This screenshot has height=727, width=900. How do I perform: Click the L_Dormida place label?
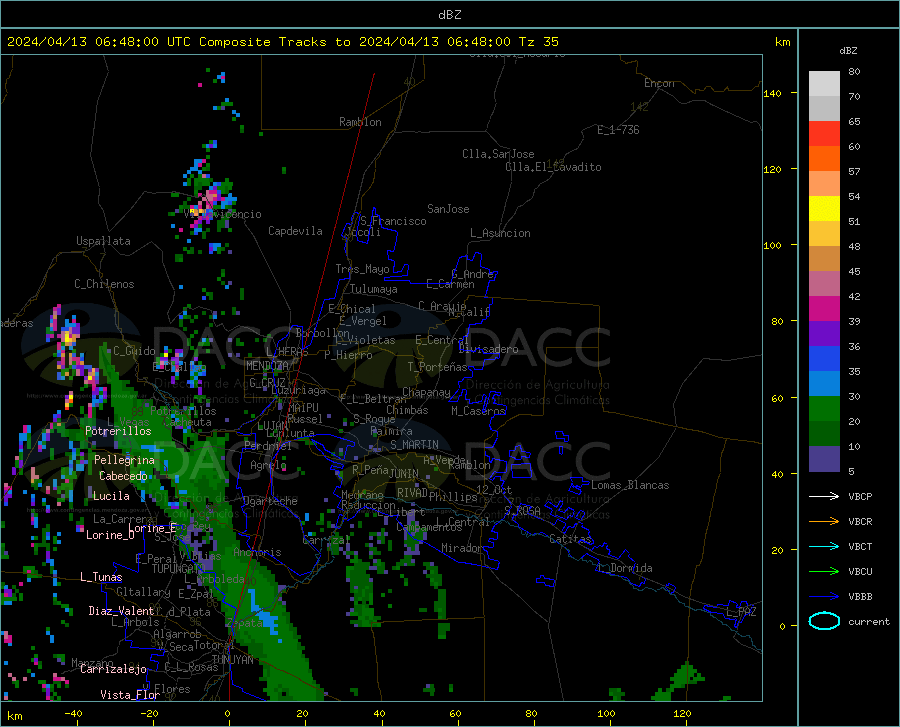click(625, 568)
